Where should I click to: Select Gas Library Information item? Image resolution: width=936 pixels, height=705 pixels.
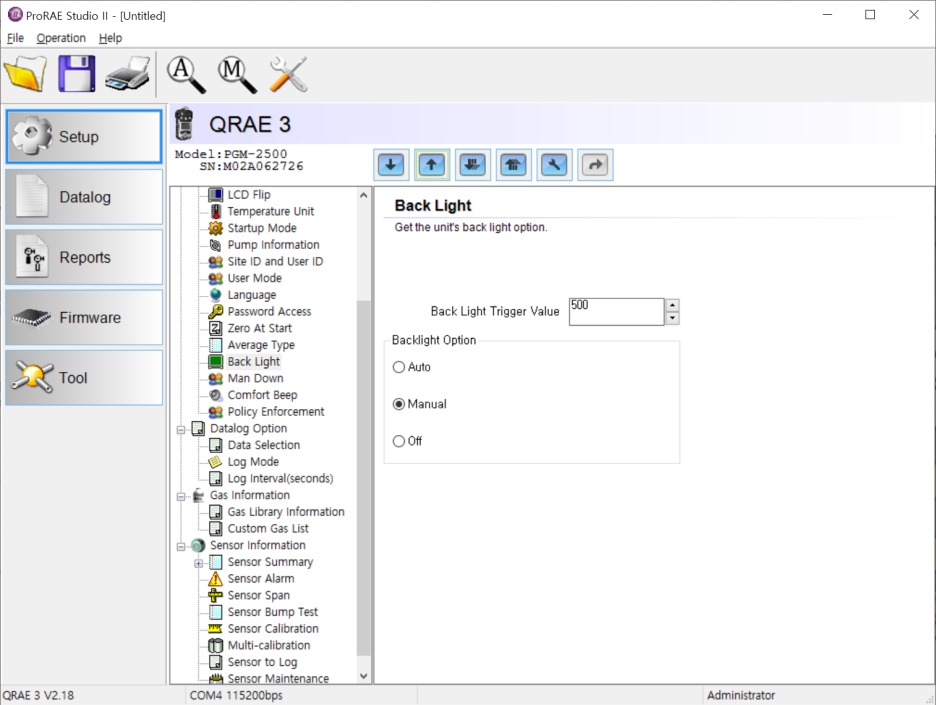point(286,512)
